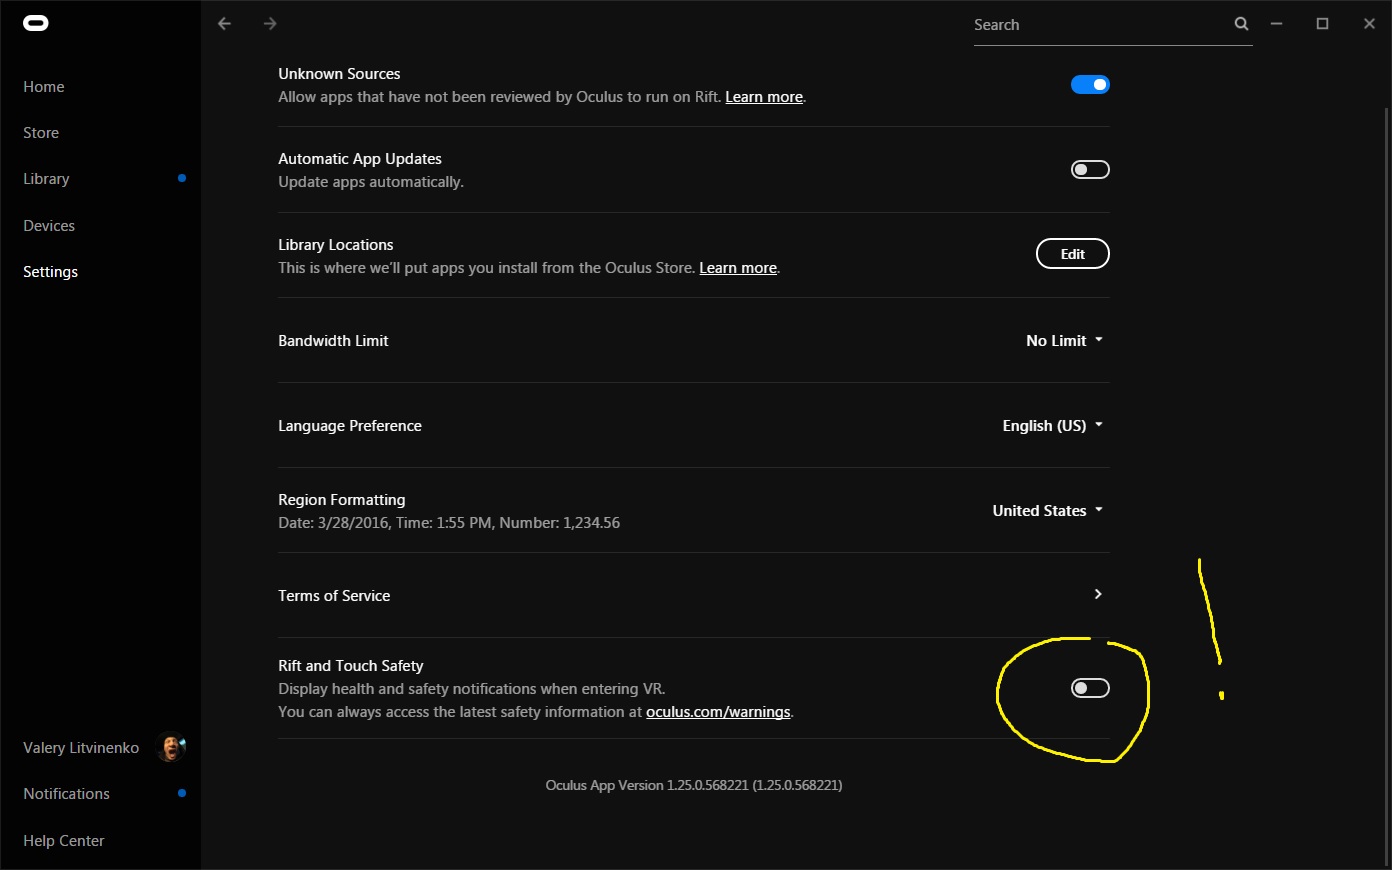Go back with the left arrow
The width and height of the screenshot is (1392, 870).
(224, 23)
